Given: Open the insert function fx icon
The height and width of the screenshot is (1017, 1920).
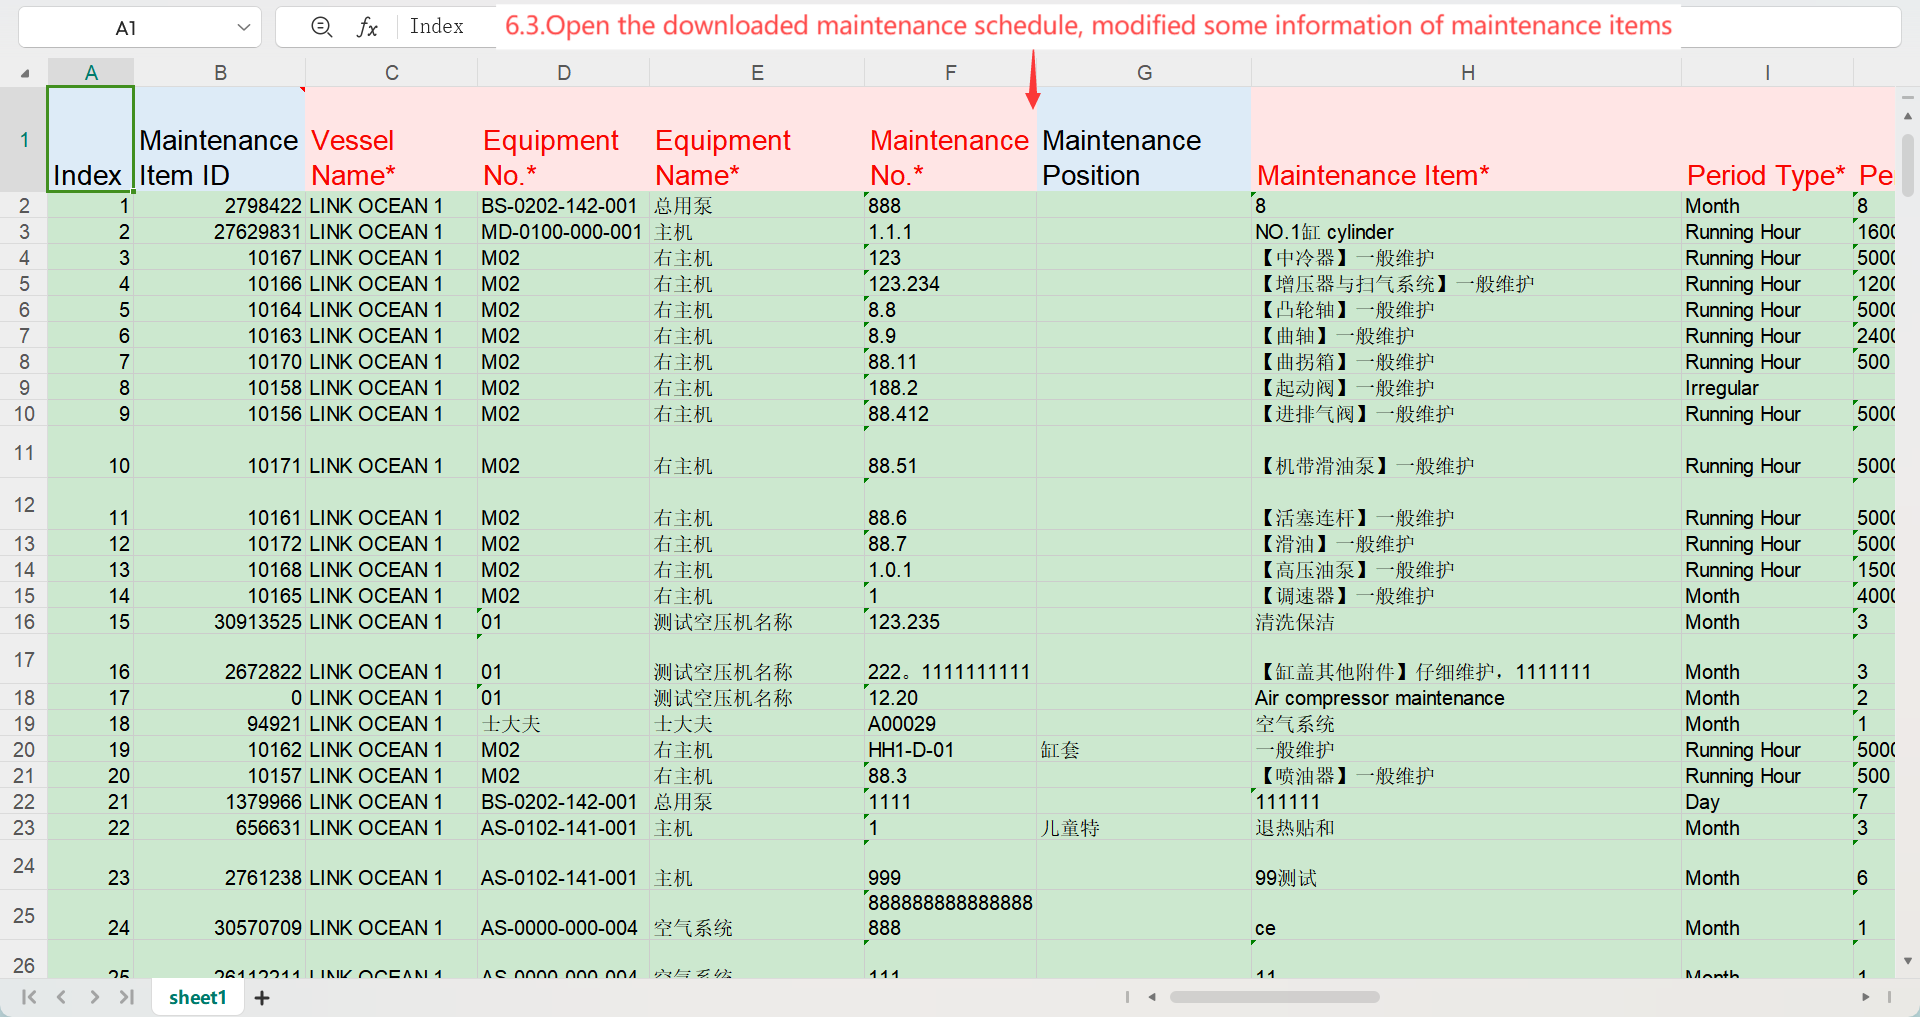Looking at the screenshot, I should [367, 27].
